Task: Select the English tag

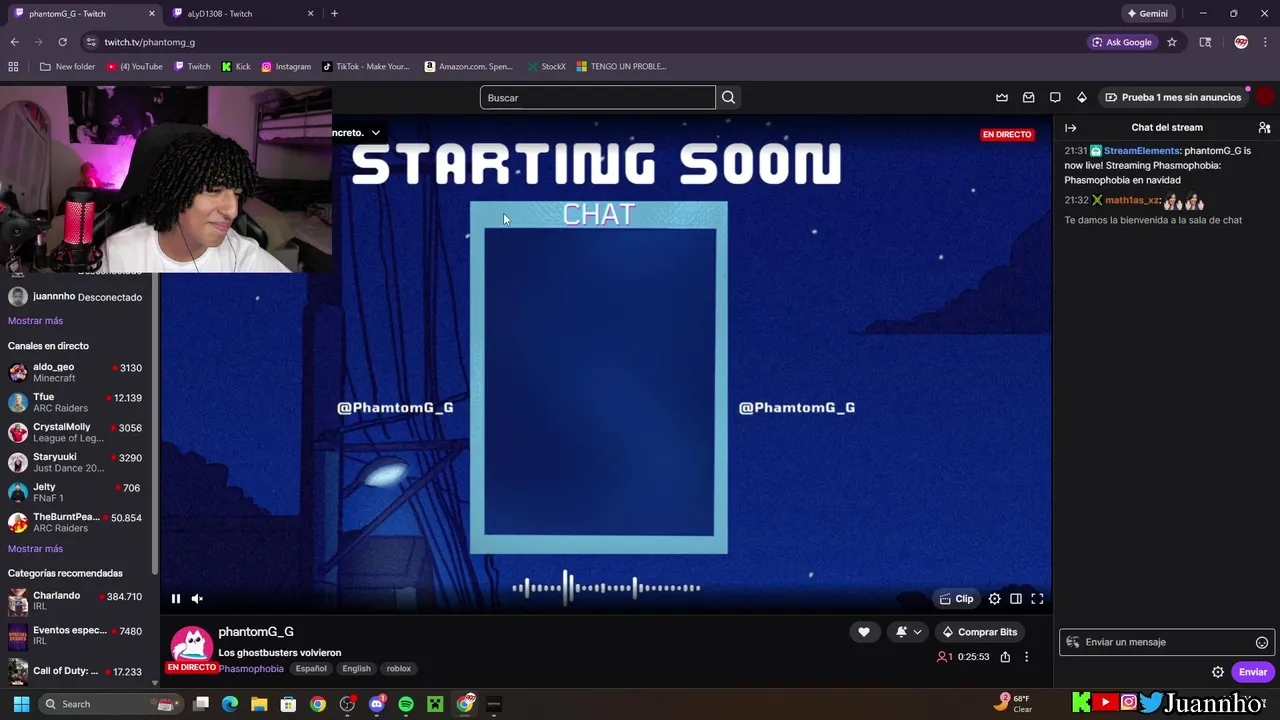Action: (356, 669)
